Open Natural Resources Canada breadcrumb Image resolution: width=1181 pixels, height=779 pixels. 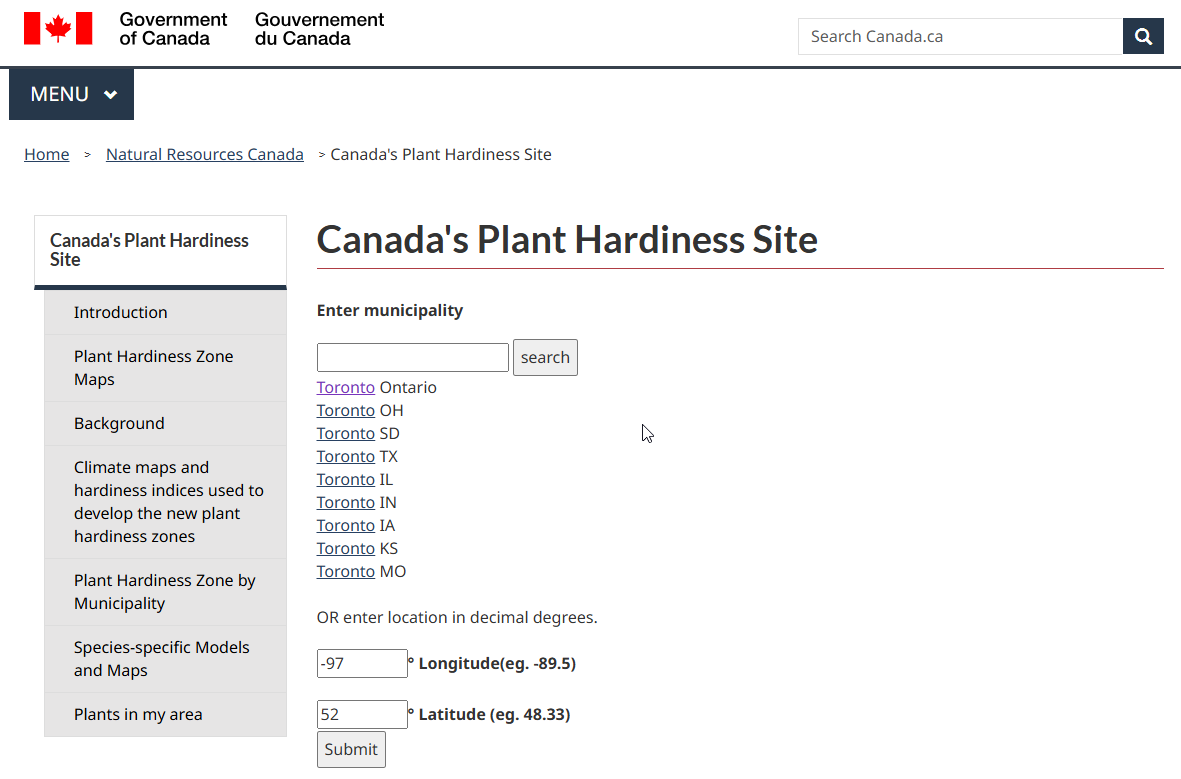click(x=205, y=154)
